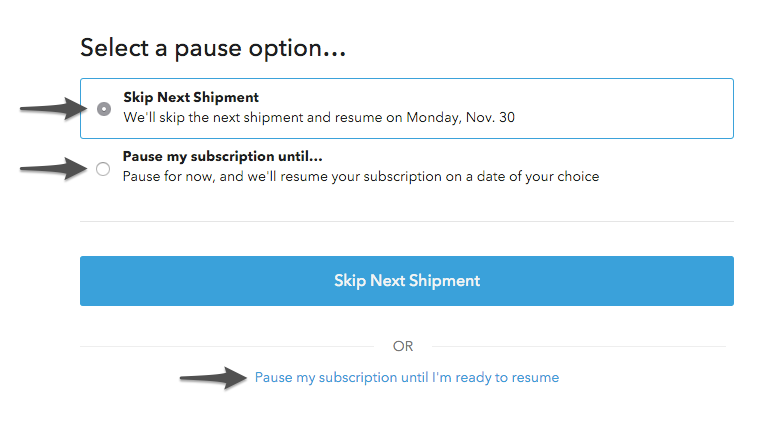Click the bold Skip Next Shipment option title

191,98
